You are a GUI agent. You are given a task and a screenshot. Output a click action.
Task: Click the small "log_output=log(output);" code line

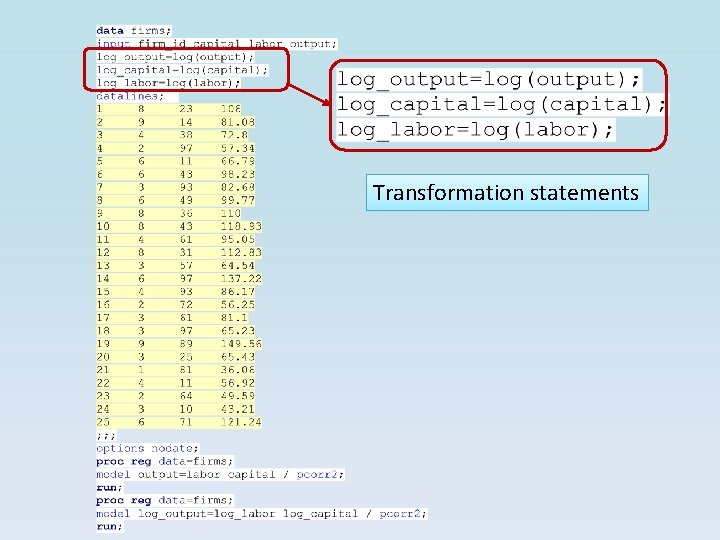[x=175, y=57]
